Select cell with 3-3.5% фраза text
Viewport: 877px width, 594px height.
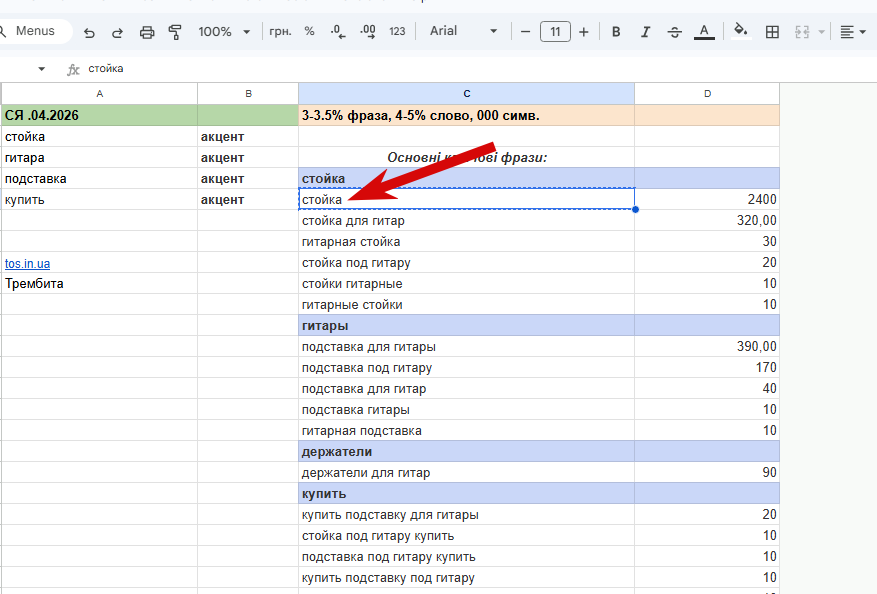pyautogui.click(x=466, y=115)
